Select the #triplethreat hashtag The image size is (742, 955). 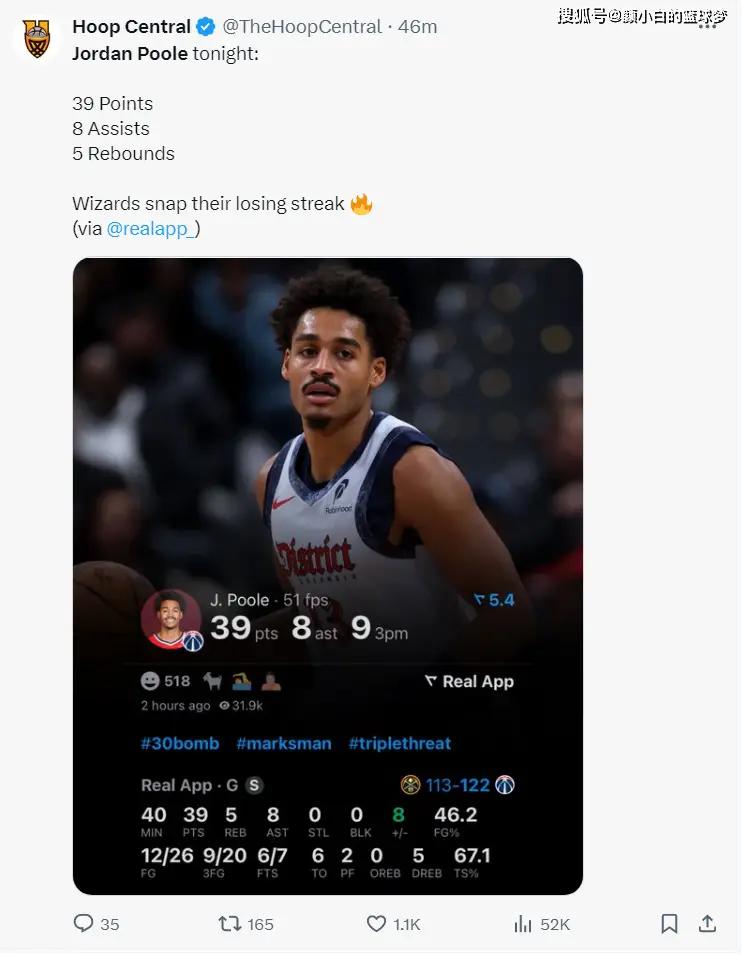pos(399,743)
